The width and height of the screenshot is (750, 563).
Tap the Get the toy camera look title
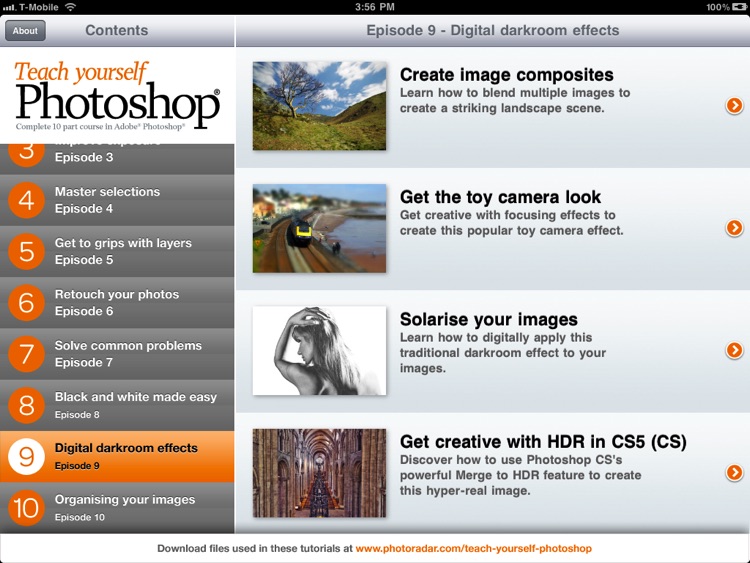coord(500,197)
